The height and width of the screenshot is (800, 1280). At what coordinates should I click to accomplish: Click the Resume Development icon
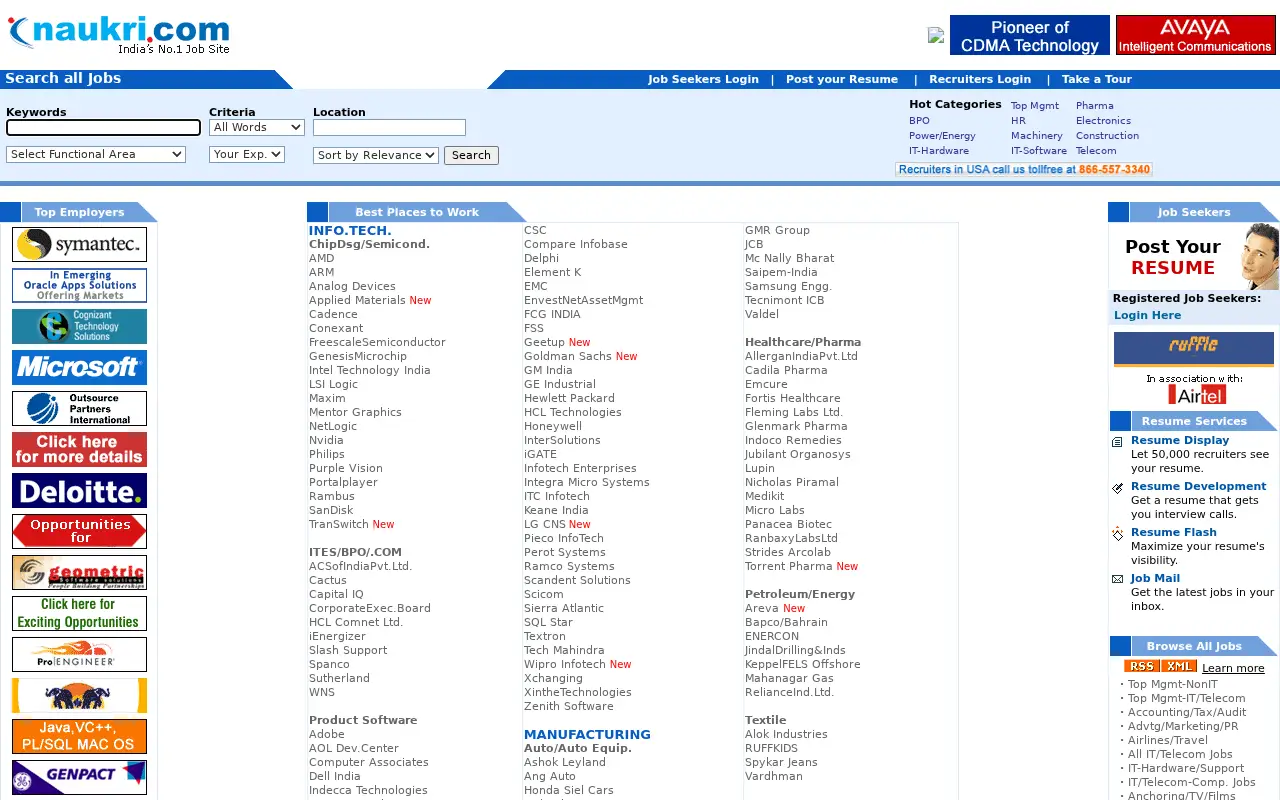click(1118, 488)
